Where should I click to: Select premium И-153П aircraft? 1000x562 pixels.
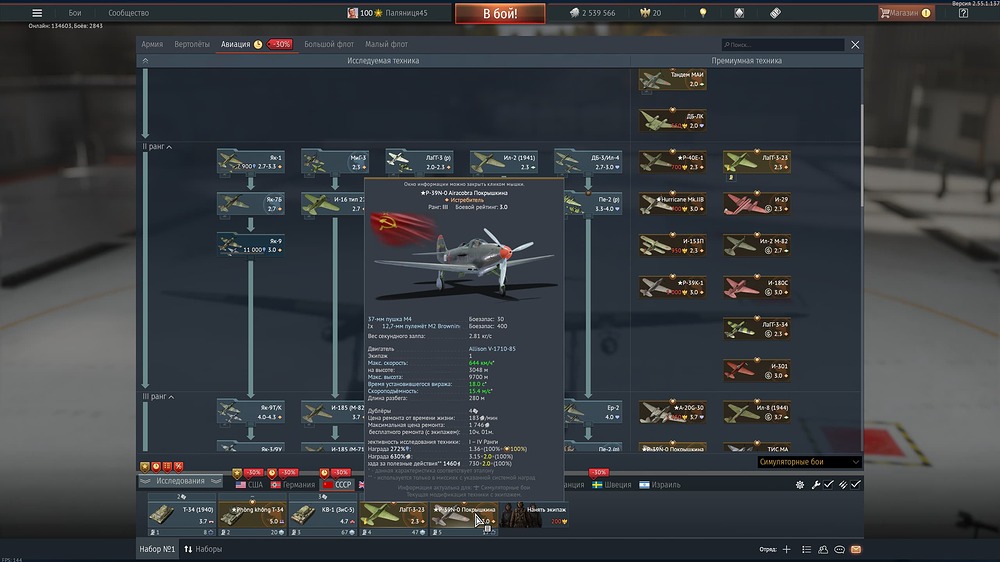point(672,245)
